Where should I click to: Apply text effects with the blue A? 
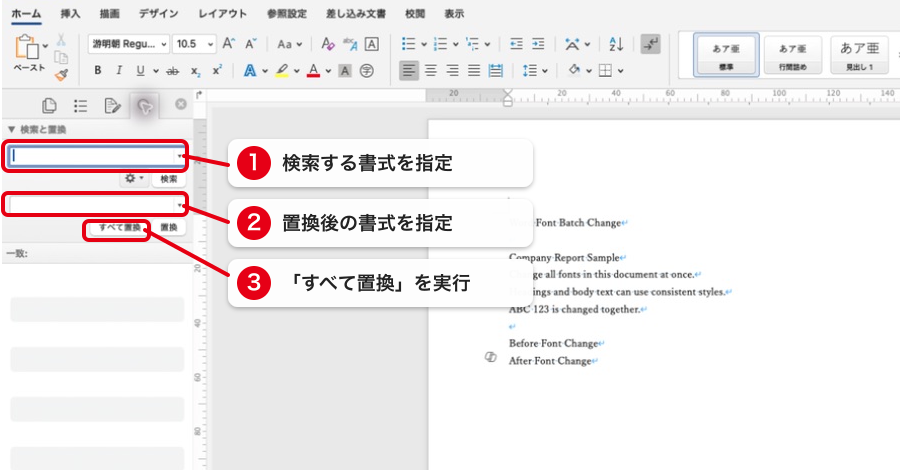pyautogui.click(x=250, y=70)
